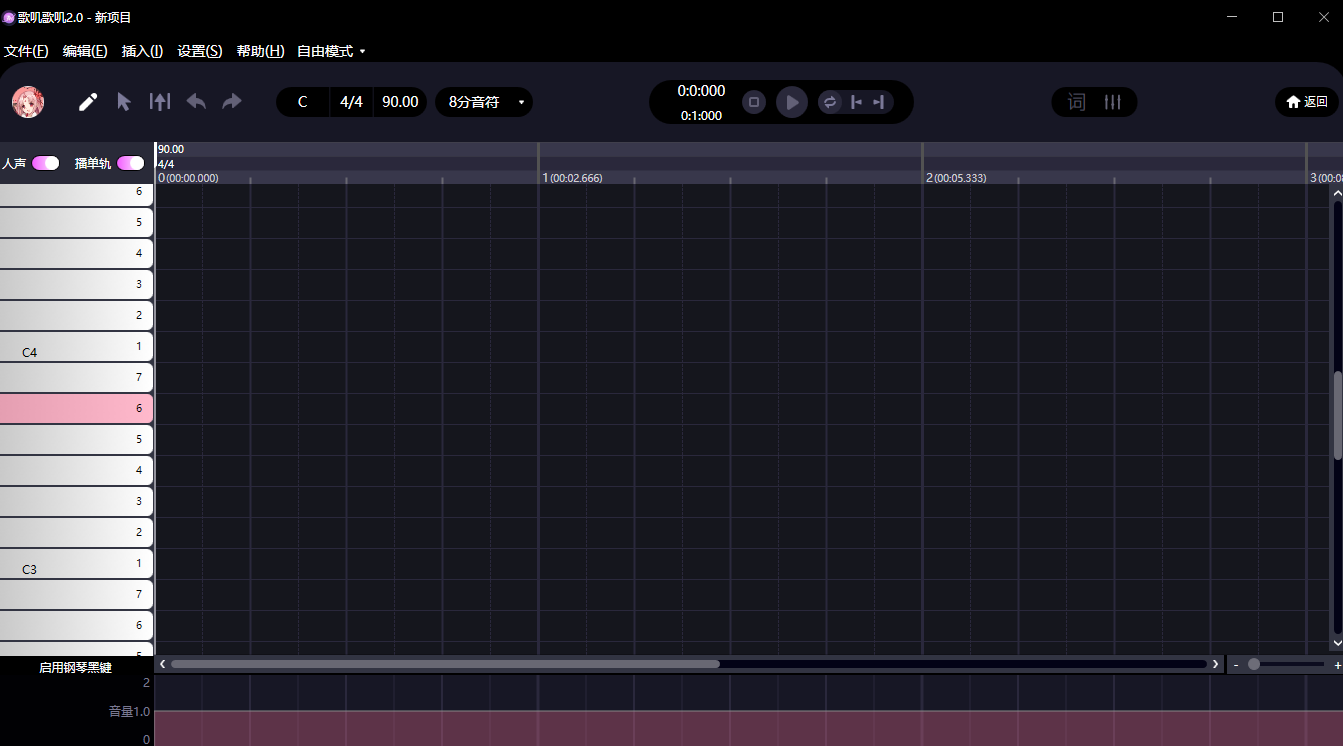Click the 返回 home button

[1306, 102]
